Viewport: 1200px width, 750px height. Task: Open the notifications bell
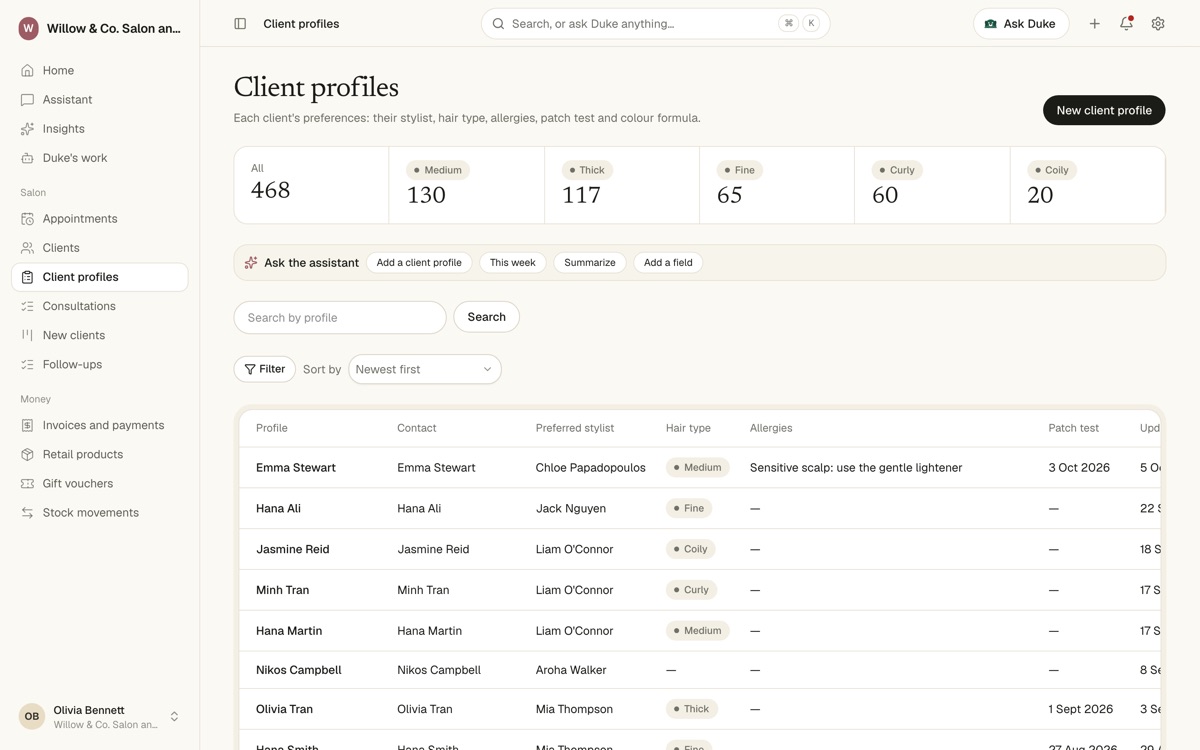1126,24
